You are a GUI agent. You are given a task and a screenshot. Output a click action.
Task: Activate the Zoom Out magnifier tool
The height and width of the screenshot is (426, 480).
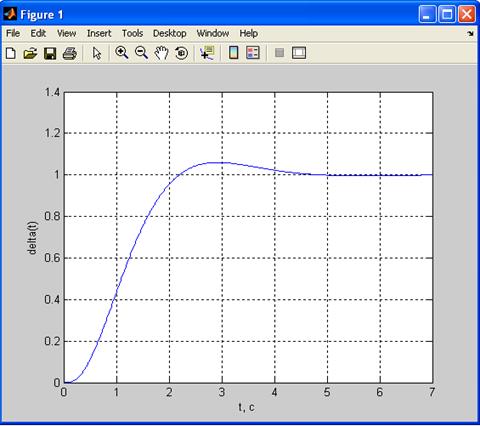click(x=141, y=53)
